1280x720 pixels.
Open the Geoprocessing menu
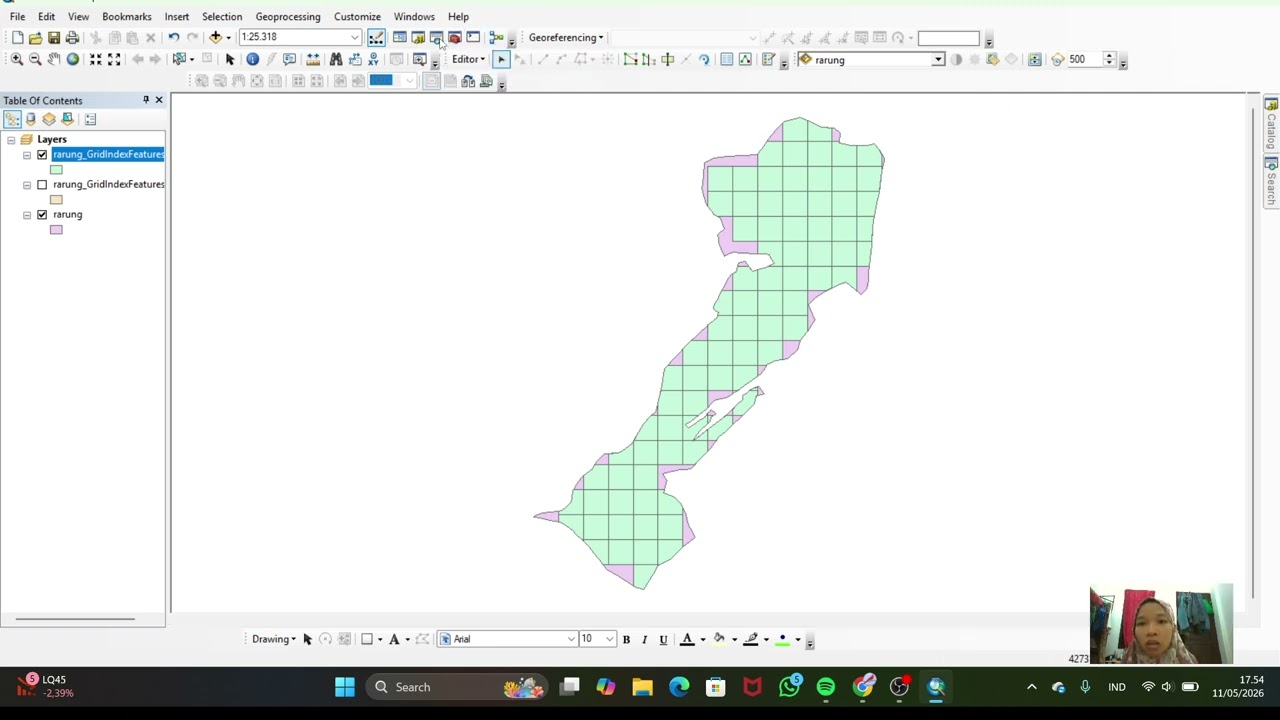288,17
